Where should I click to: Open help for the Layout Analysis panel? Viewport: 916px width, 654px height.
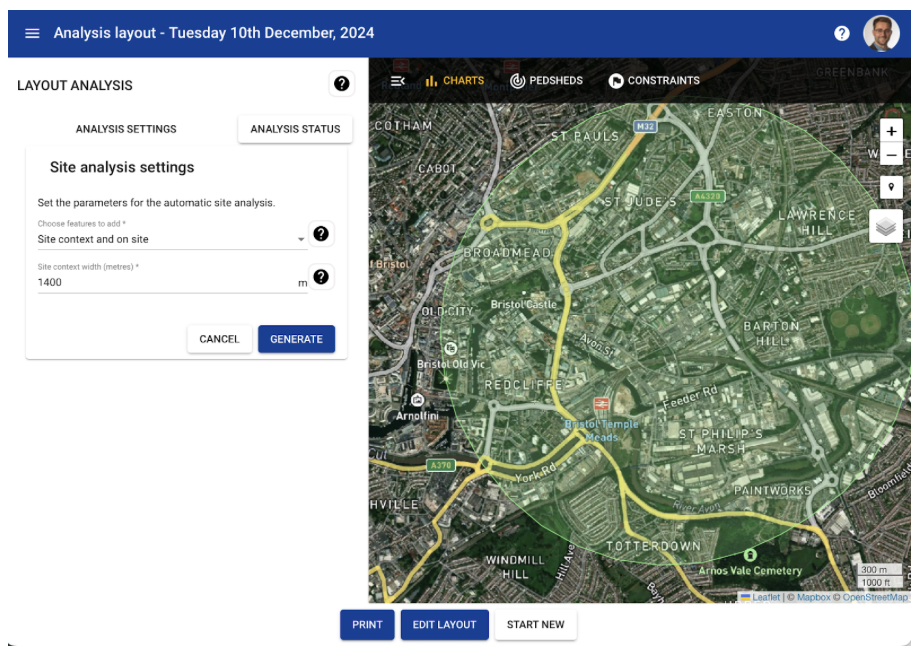(x=341, y=84)
